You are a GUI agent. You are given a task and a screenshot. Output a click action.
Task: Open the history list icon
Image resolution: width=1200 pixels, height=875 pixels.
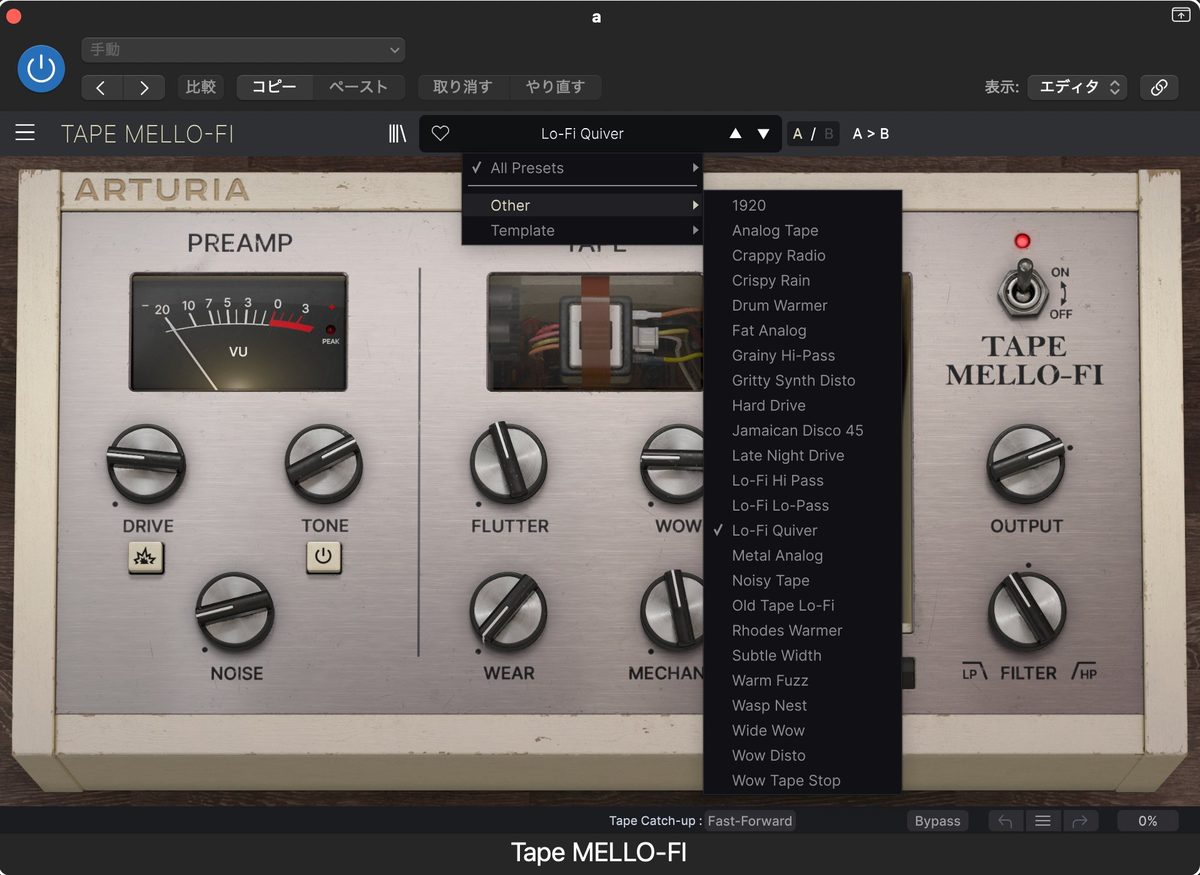1043,821
